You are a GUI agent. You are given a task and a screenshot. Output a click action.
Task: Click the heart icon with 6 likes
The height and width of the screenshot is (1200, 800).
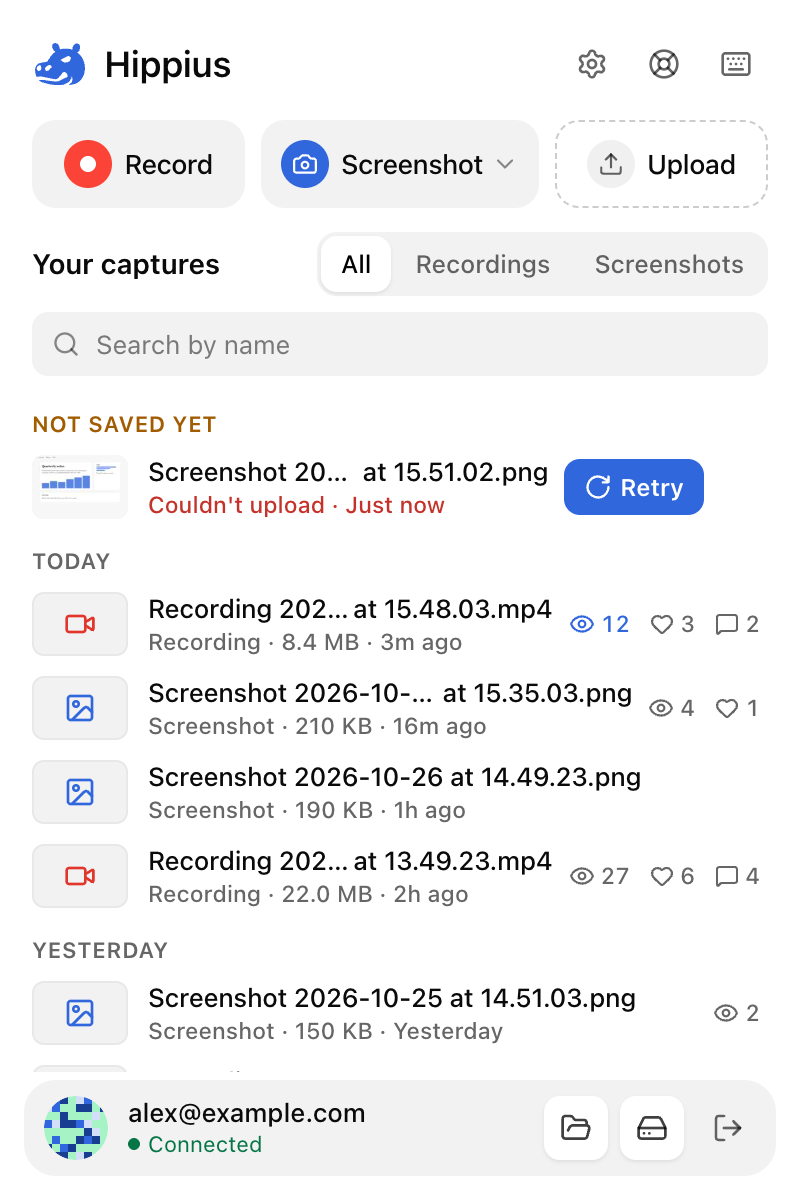click(x=661, y=876)
